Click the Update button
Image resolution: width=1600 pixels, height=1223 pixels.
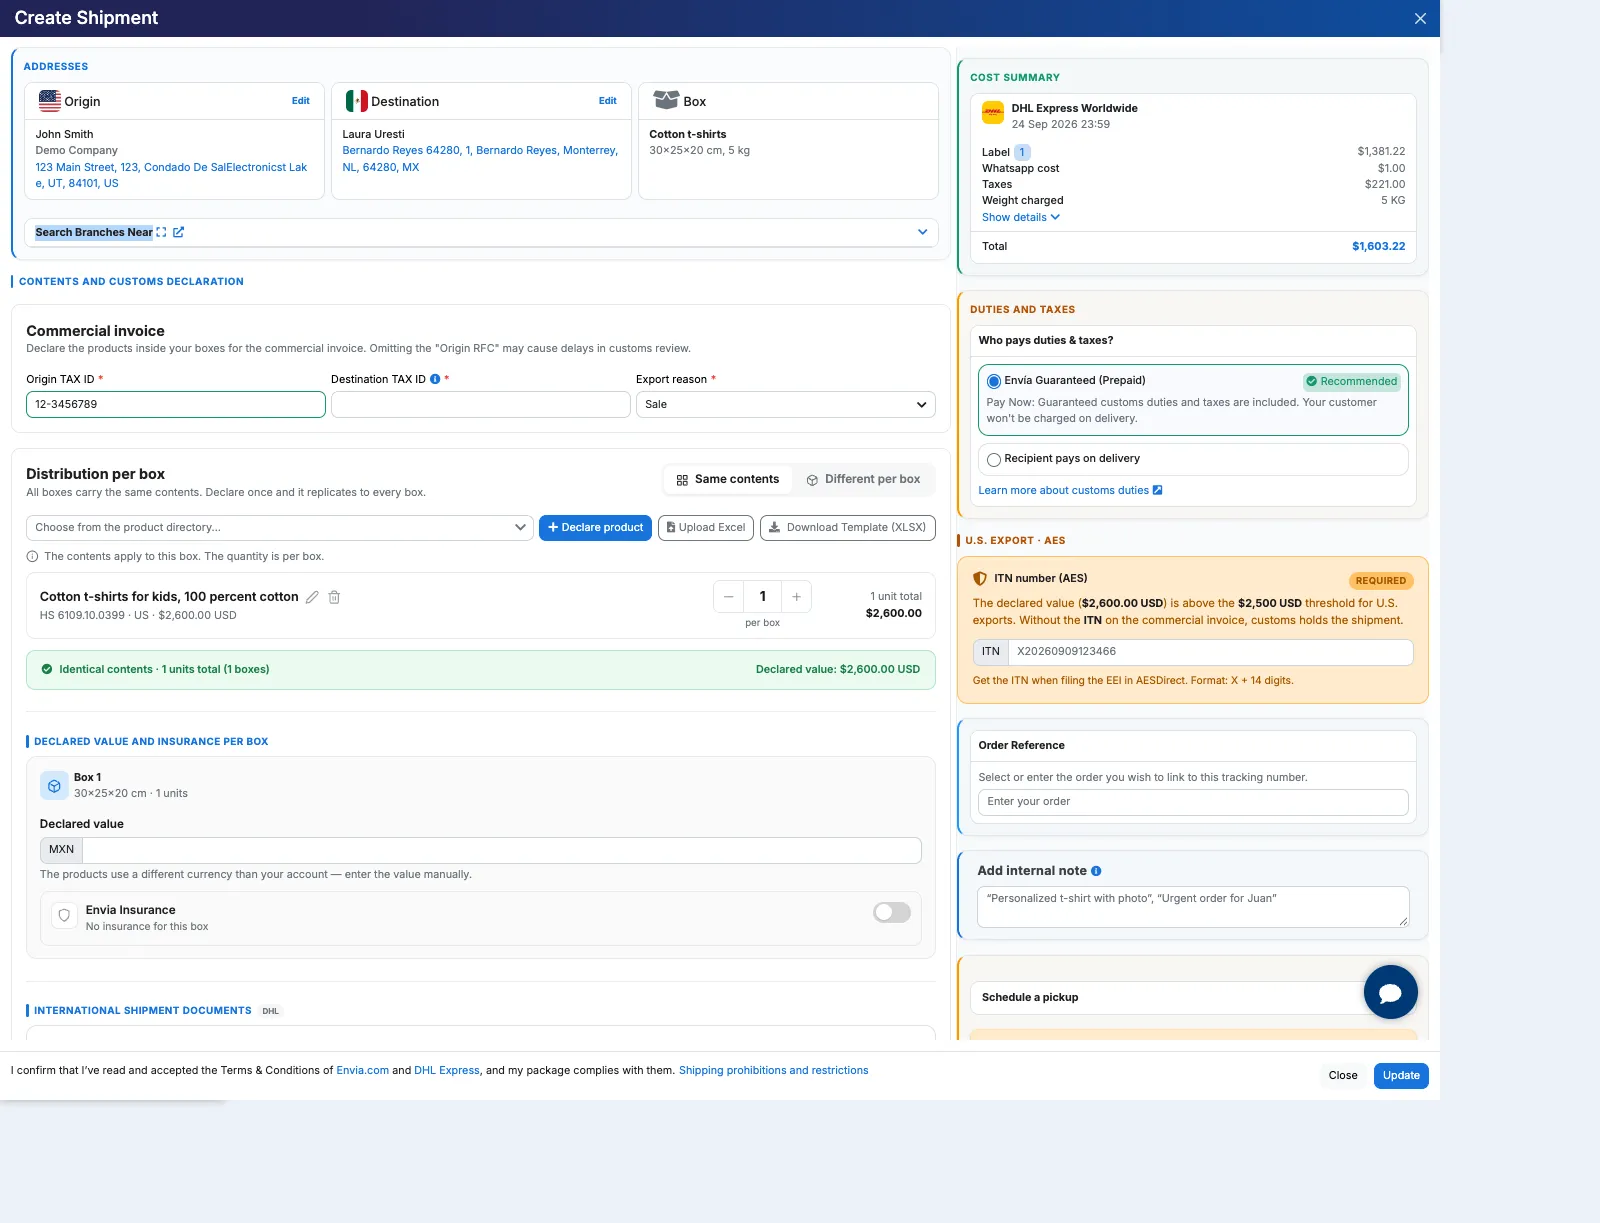coord(1401,1076)
